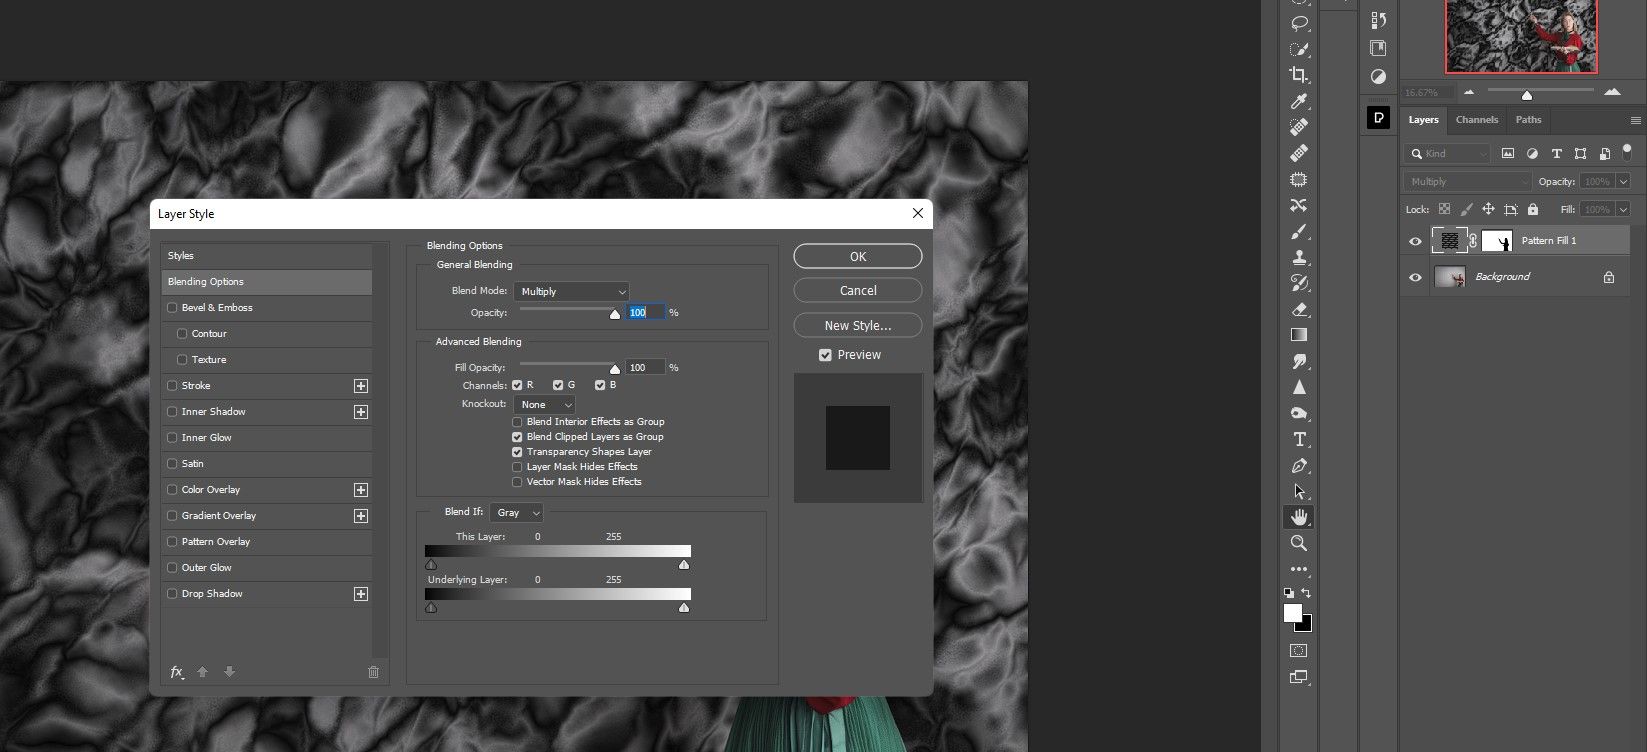This screenshot has width=1647, height=752.
Task: Select the Zoom tool
Action: (1299, 543)
